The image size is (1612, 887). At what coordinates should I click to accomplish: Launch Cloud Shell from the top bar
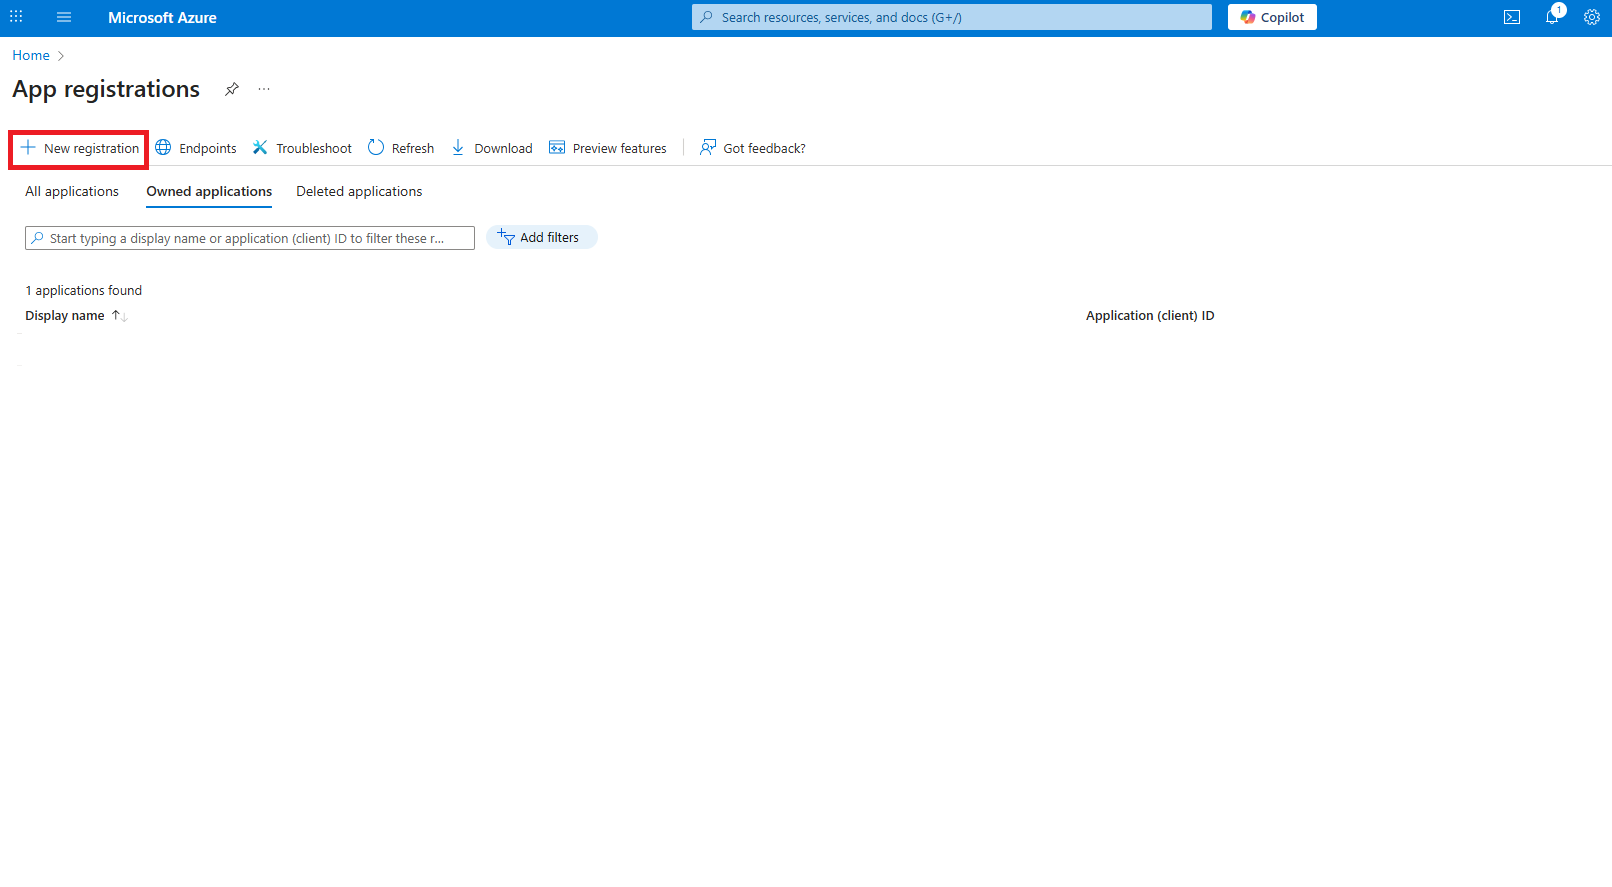(1512, 17)
